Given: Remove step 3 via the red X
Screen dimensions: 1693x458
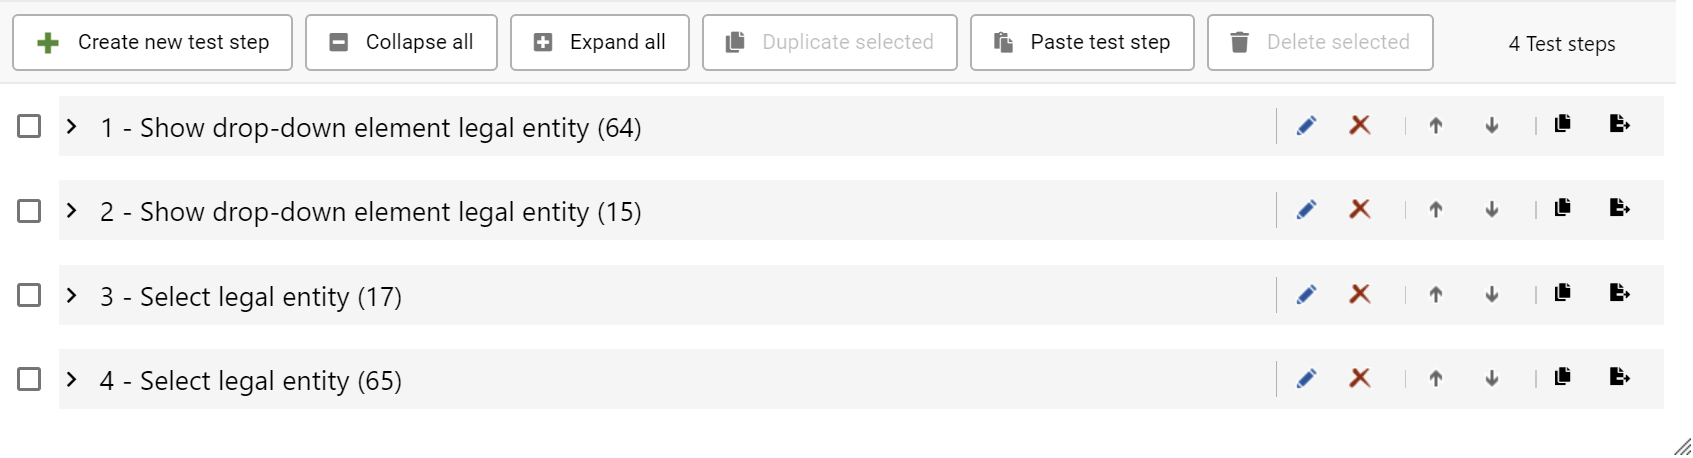Looking at the screenshot, I should click(x=1360, y=295).
